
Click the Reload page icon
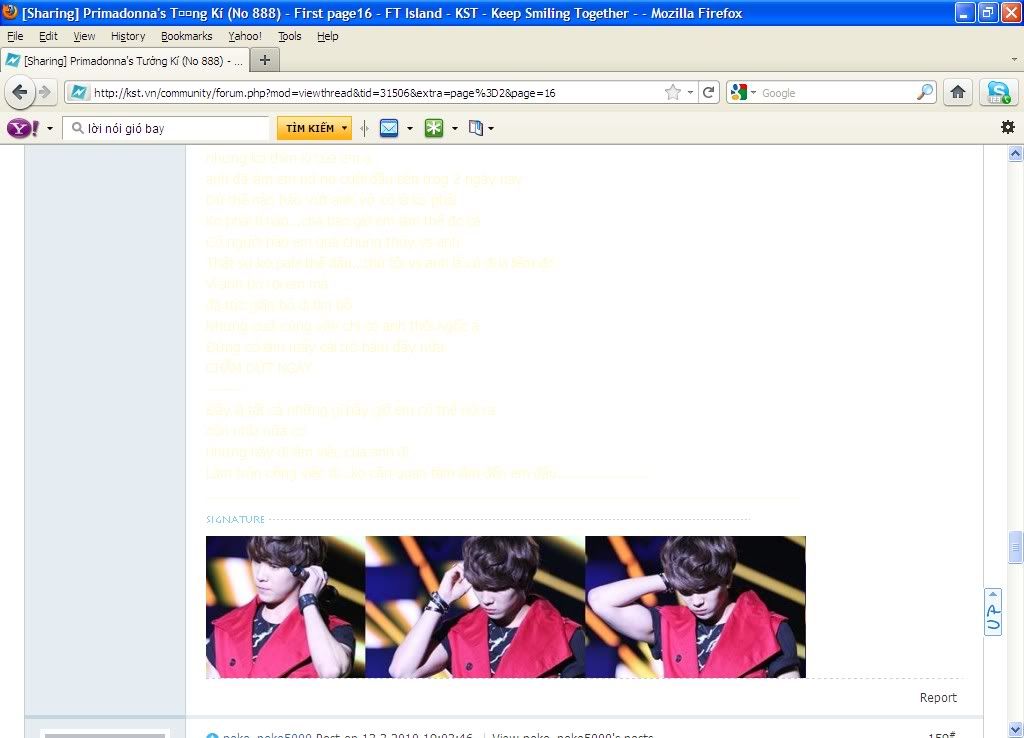(709, 93)
